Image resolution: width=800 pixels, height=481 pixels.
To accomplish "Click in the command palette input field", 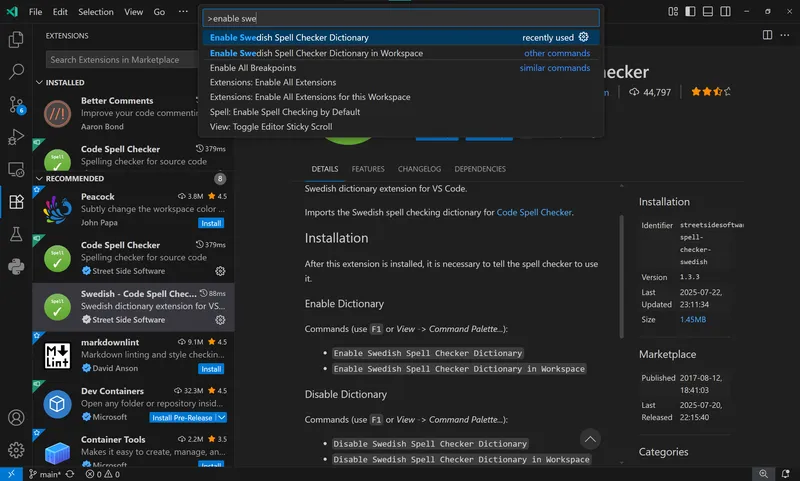I will [x=401, y=18].
